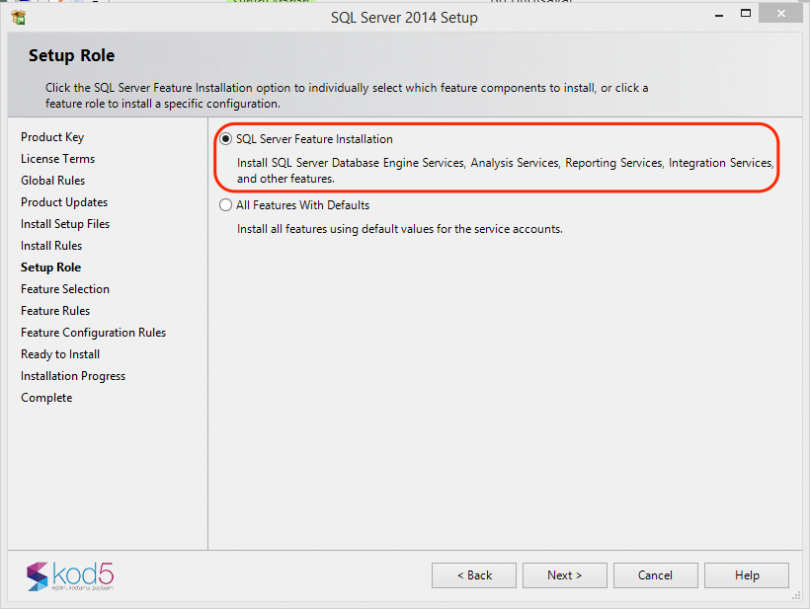Go to Feature Selection step

tap(65, 289)
